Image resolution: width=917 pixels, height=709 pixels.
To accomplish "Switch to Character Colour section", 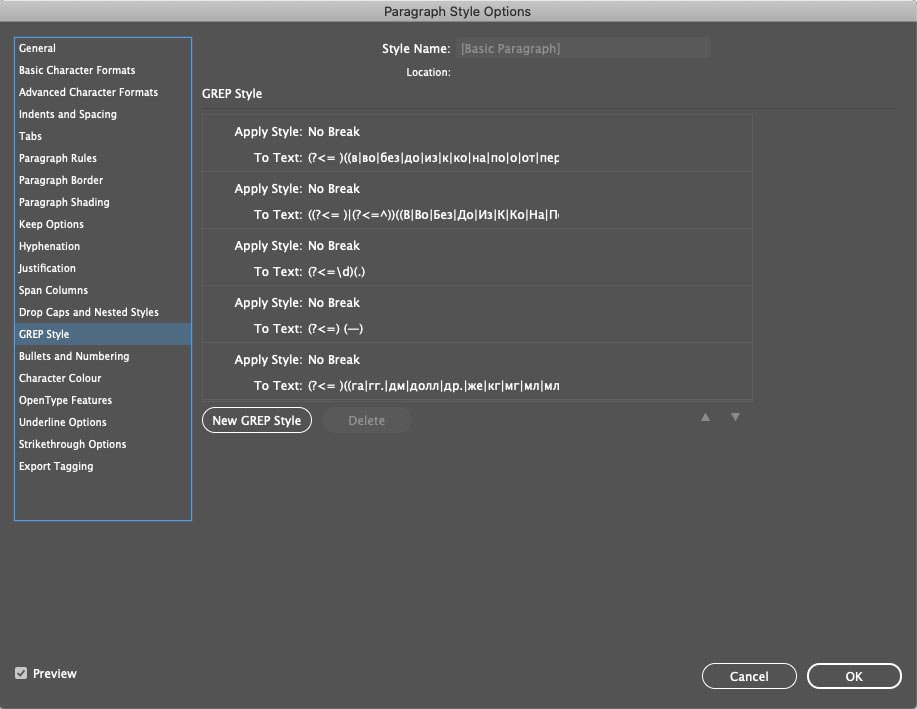I will pyautogui.click(x=60, y=378).
